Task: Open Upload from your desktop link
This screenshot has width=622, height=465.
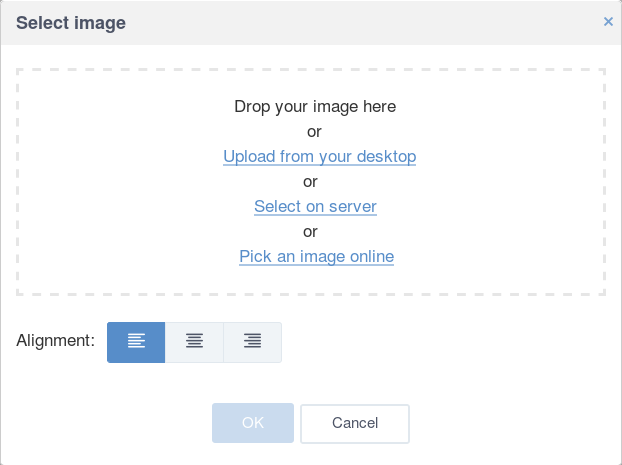Action: coord(319,156)
